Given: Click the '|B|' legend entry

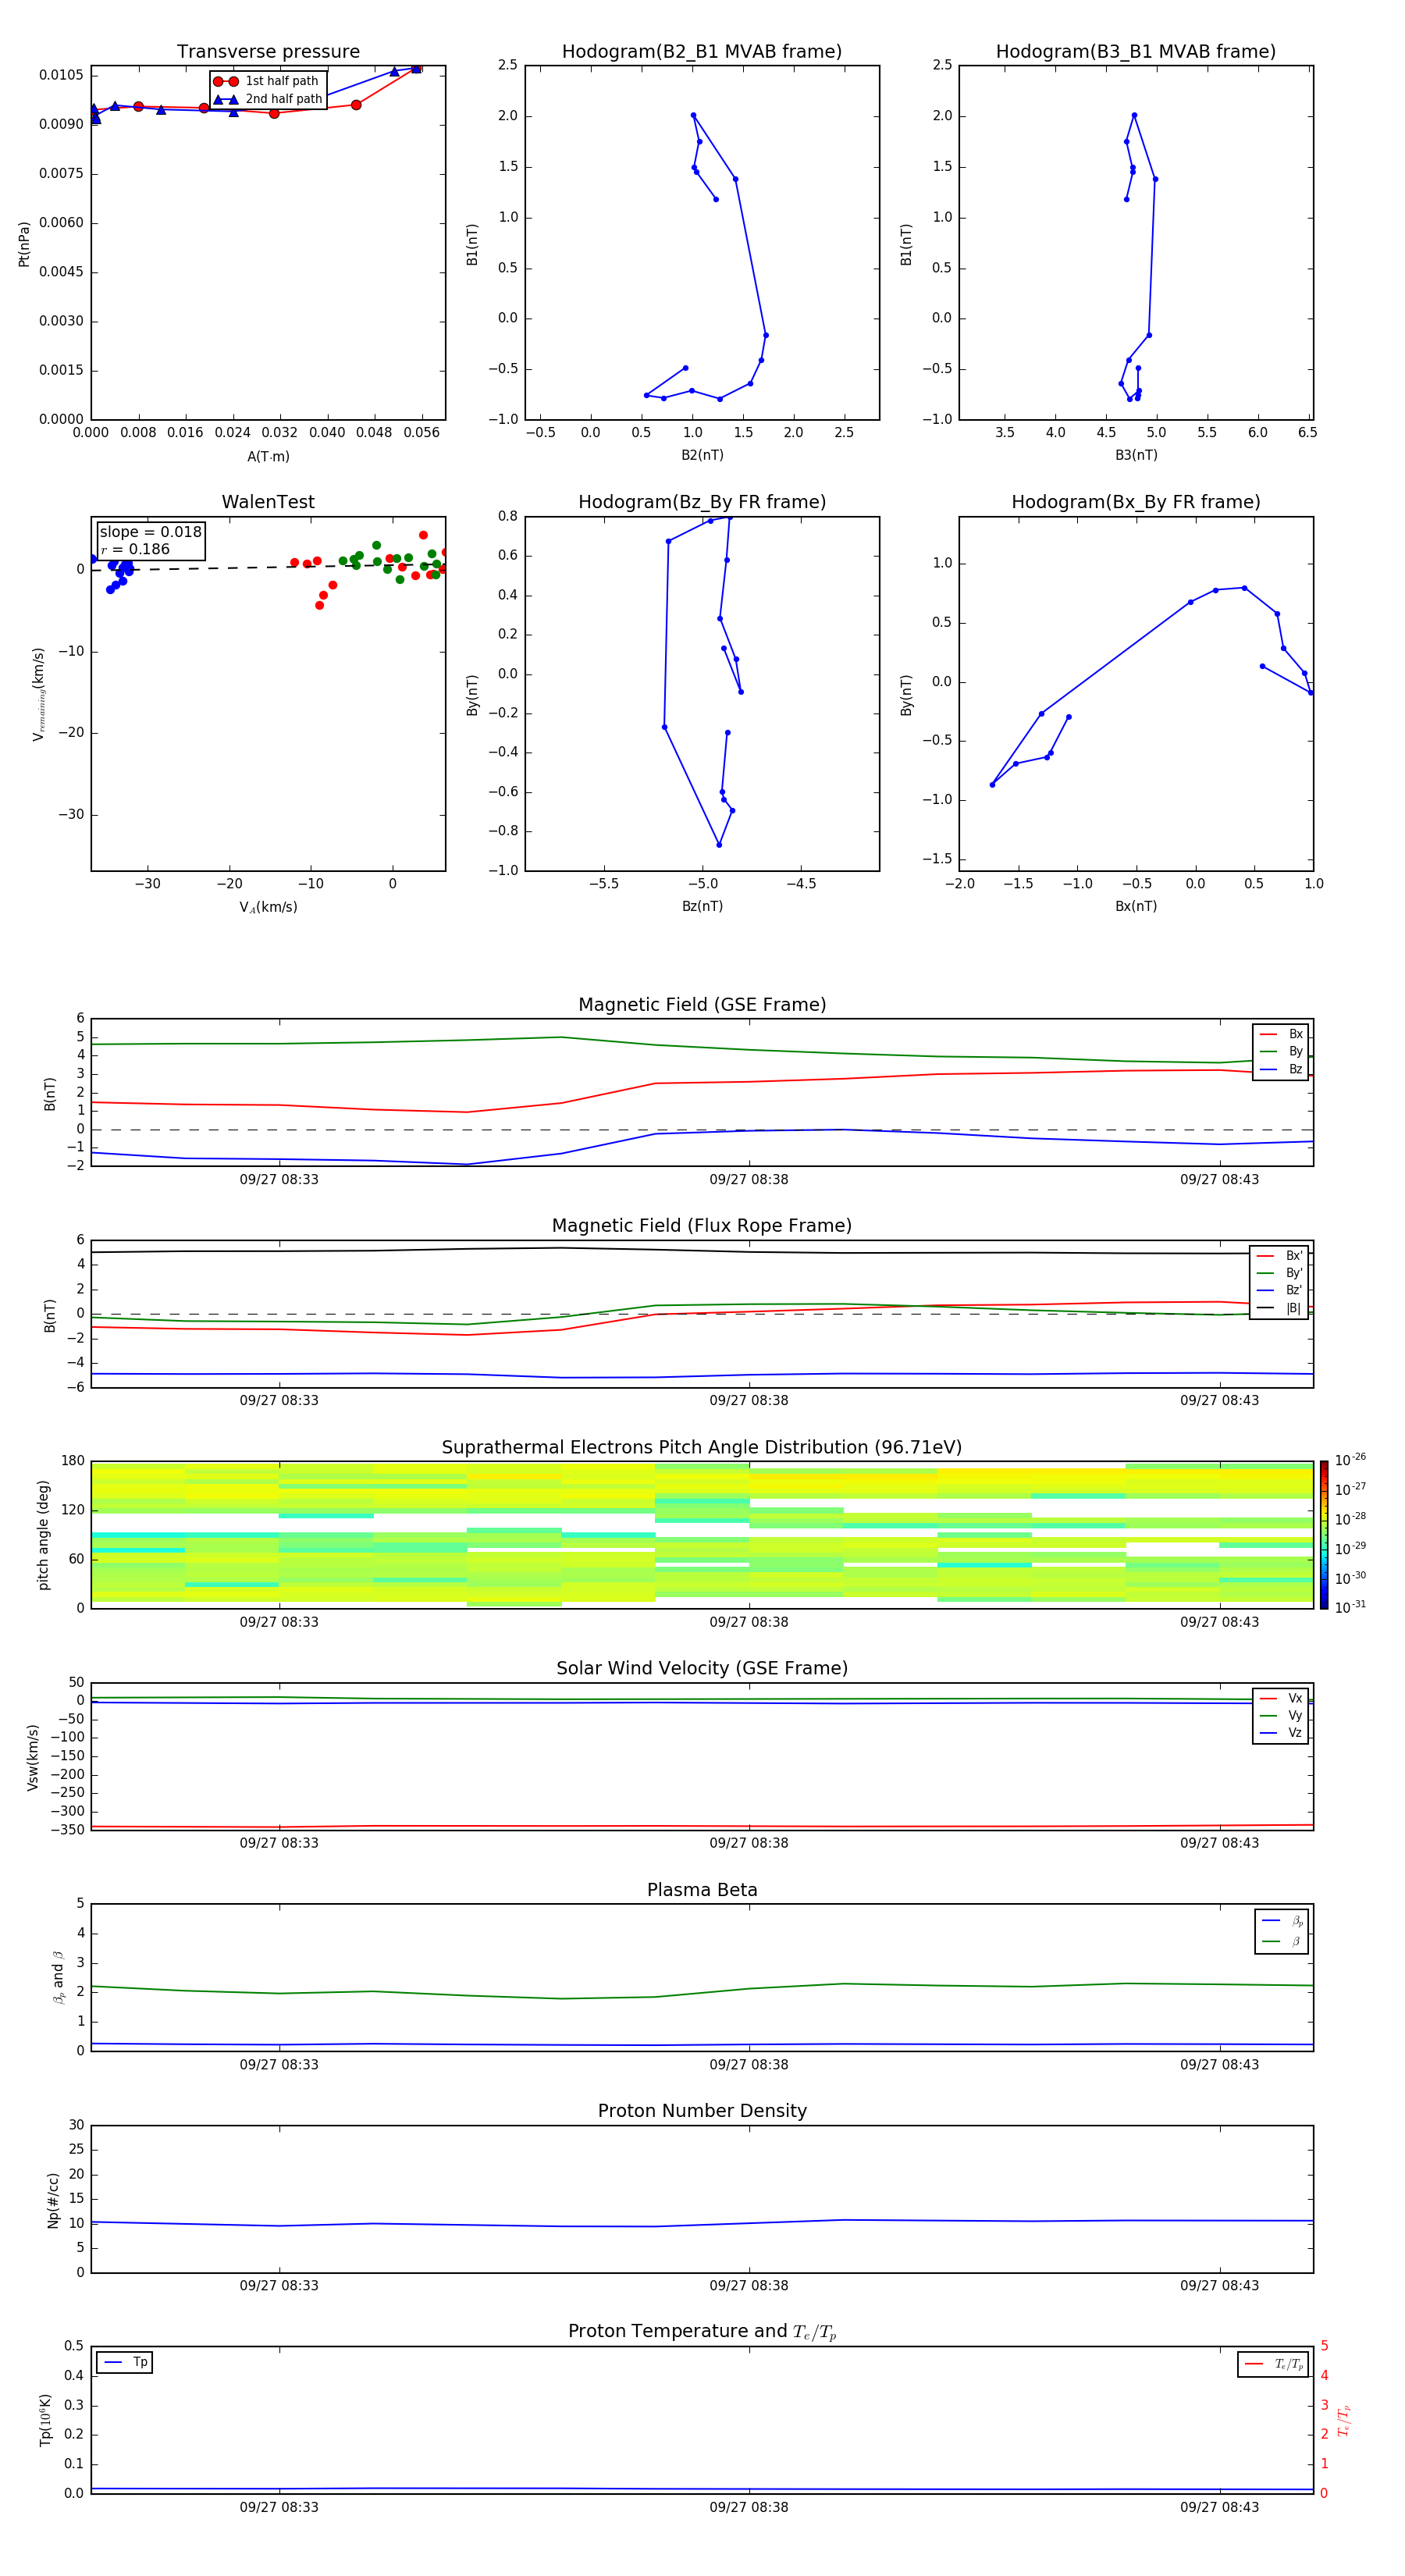Looking at the screenshot, I should (1279, 1308).
